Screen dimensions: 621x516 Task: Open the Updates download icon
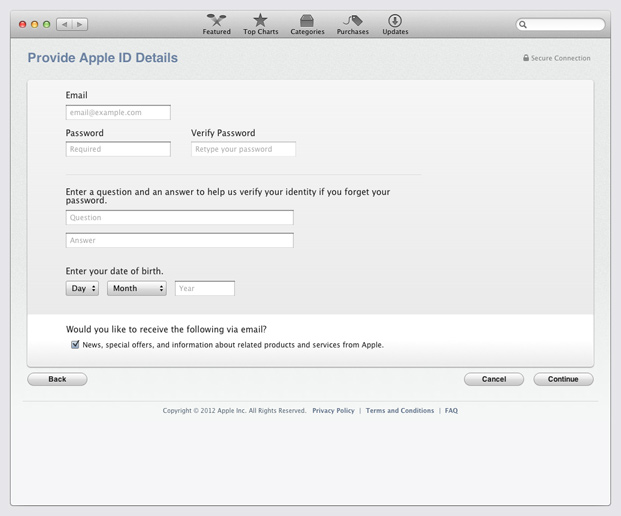tap(395, 21)
